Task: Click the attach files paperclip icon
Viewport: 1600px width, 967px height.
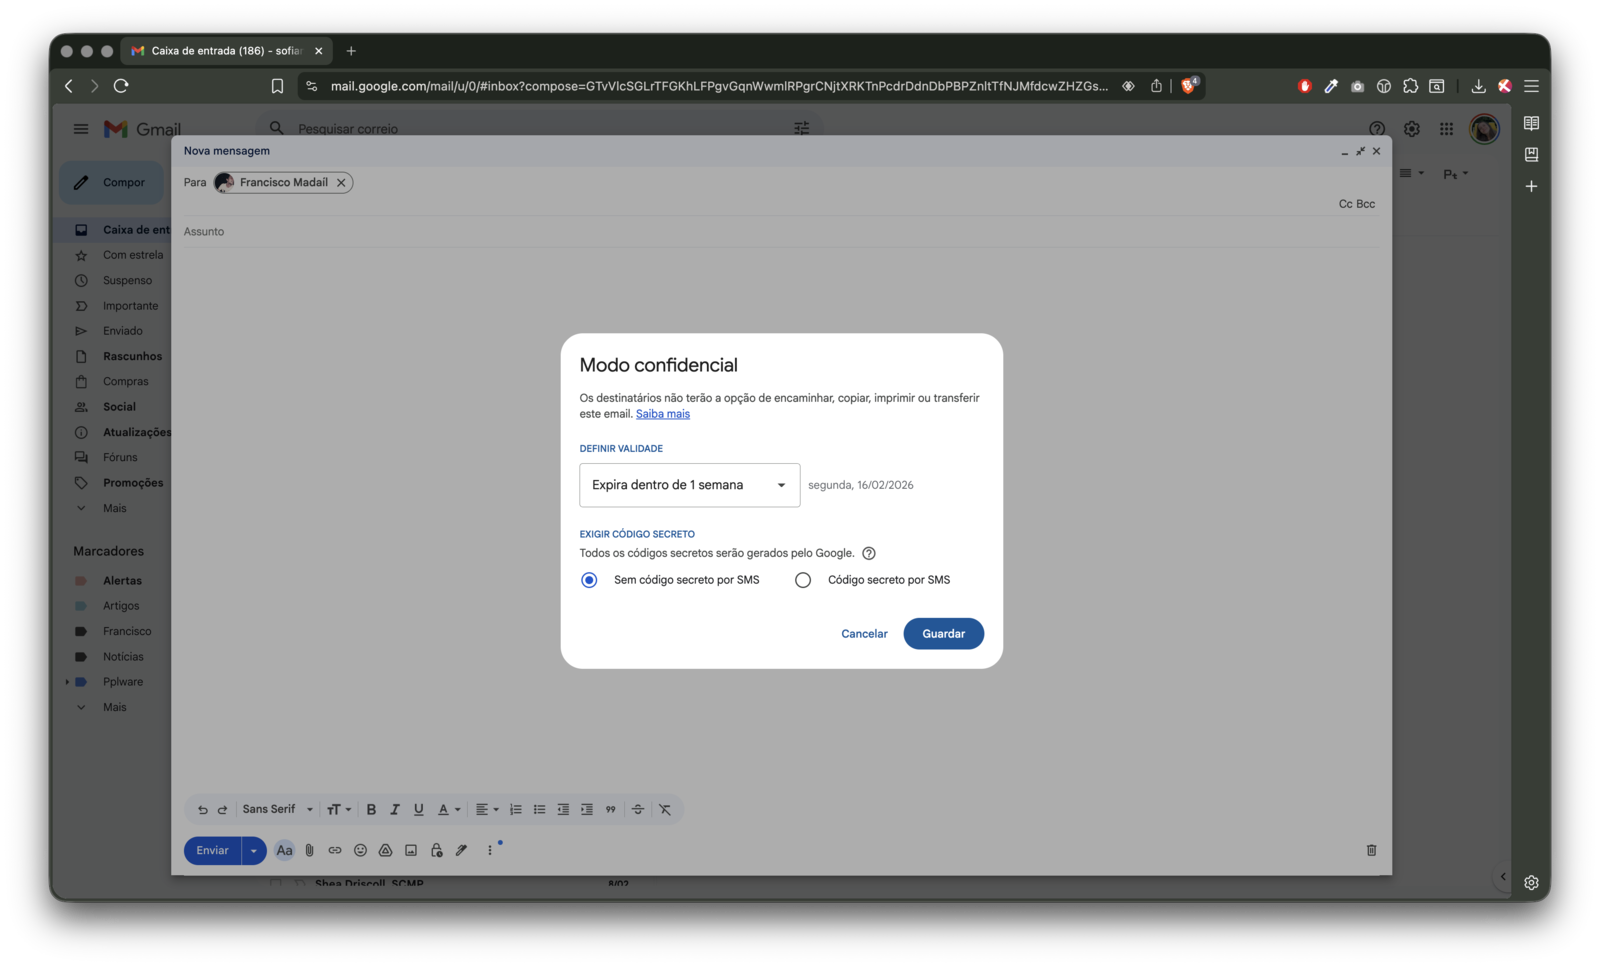Action: [x=310, y=850]
